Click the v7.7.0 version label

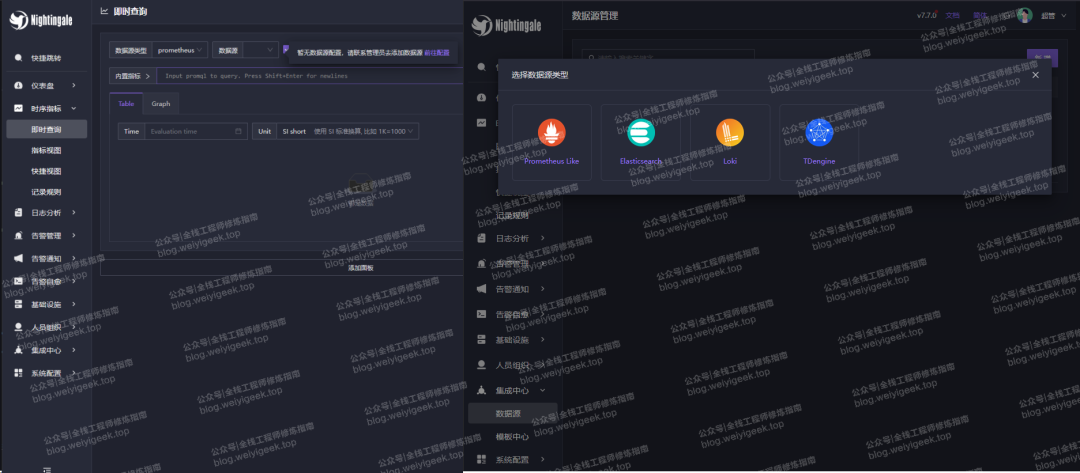pyautogui.click(x=927, y=15)
